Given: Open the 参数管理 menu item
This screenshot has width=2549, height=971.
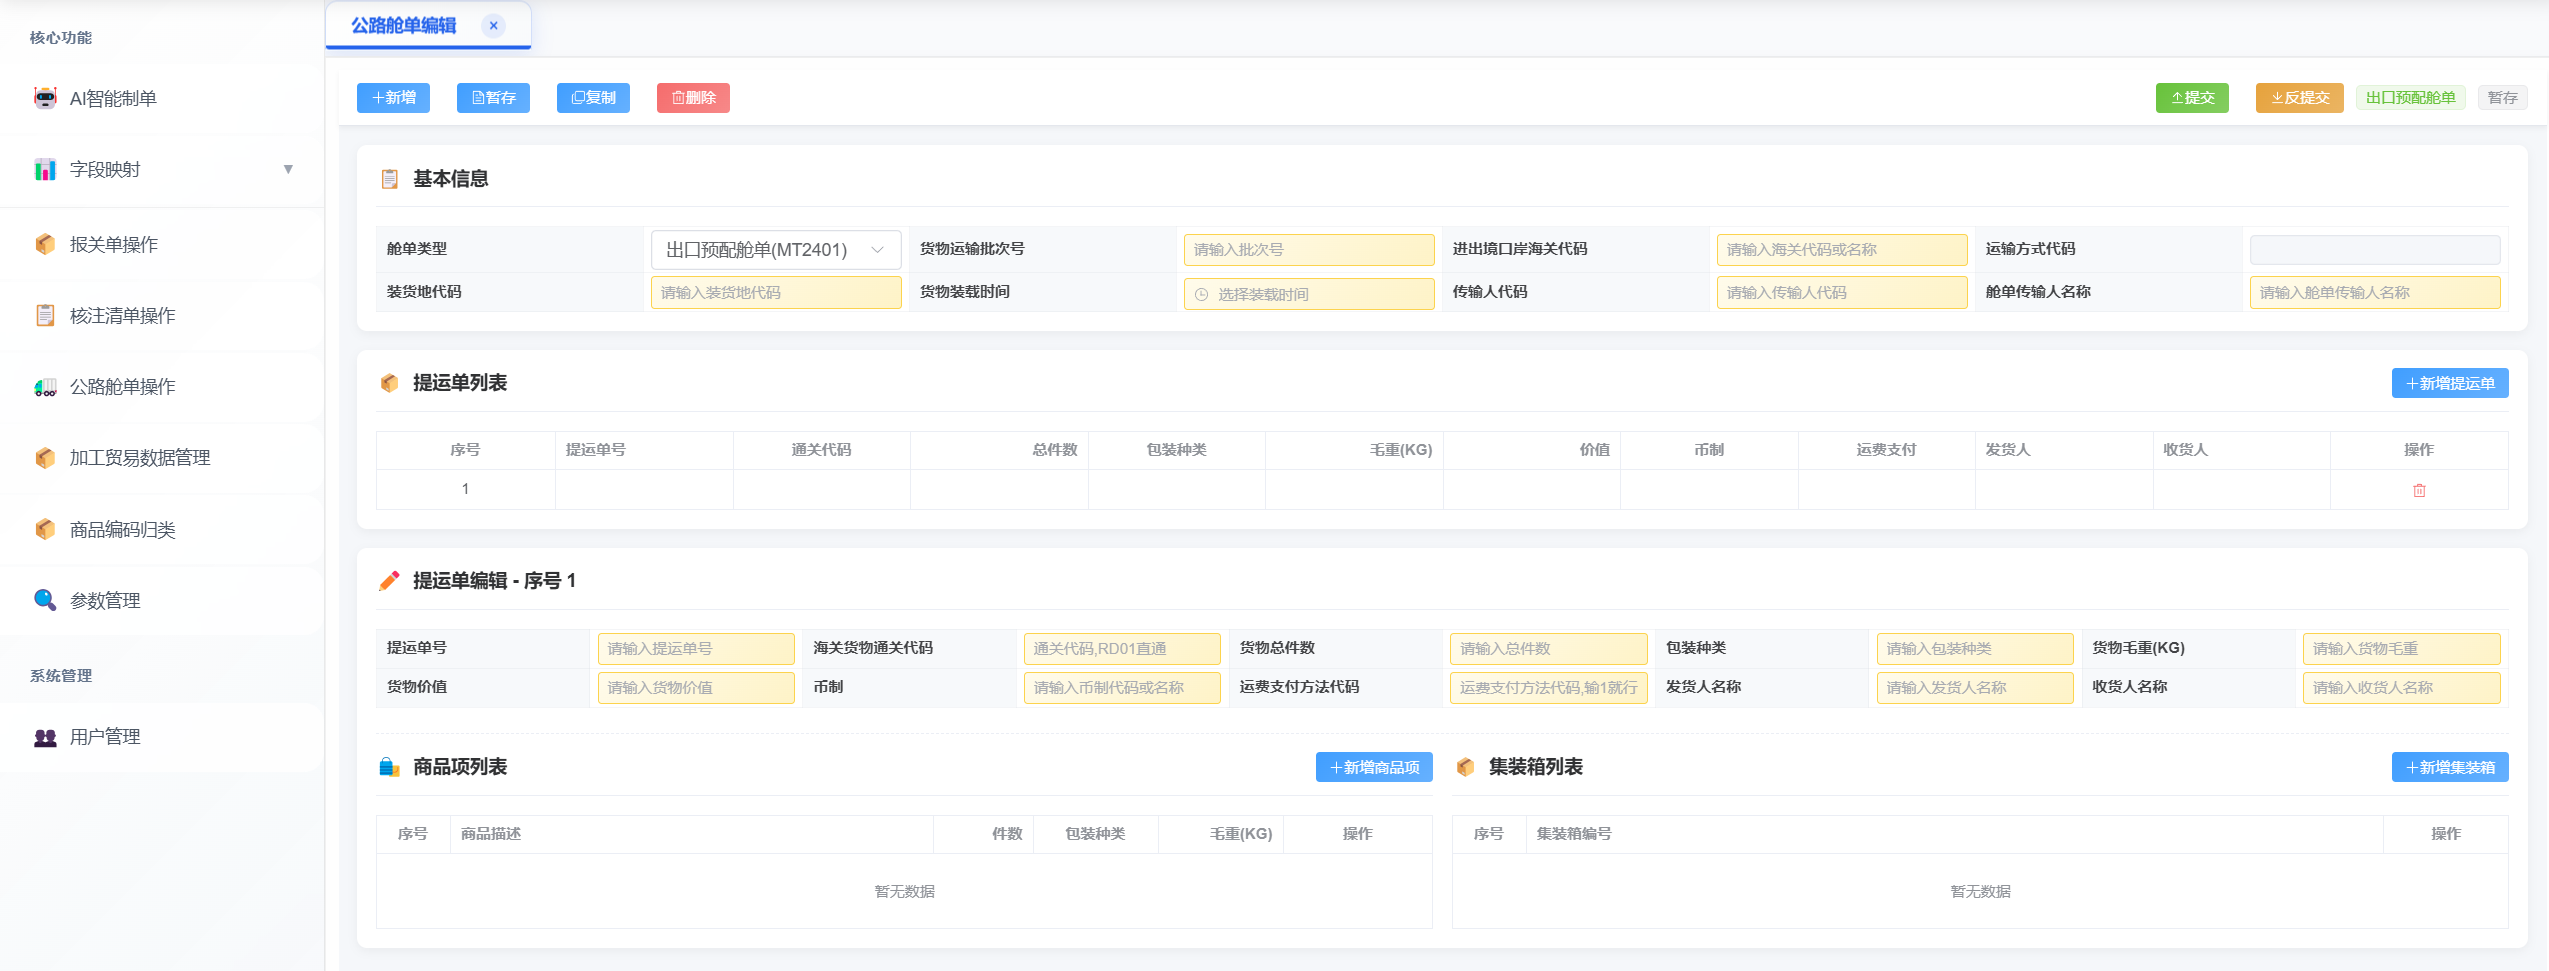Looking at the screenshot, I should pyautogui.click(x=162, y=600).
